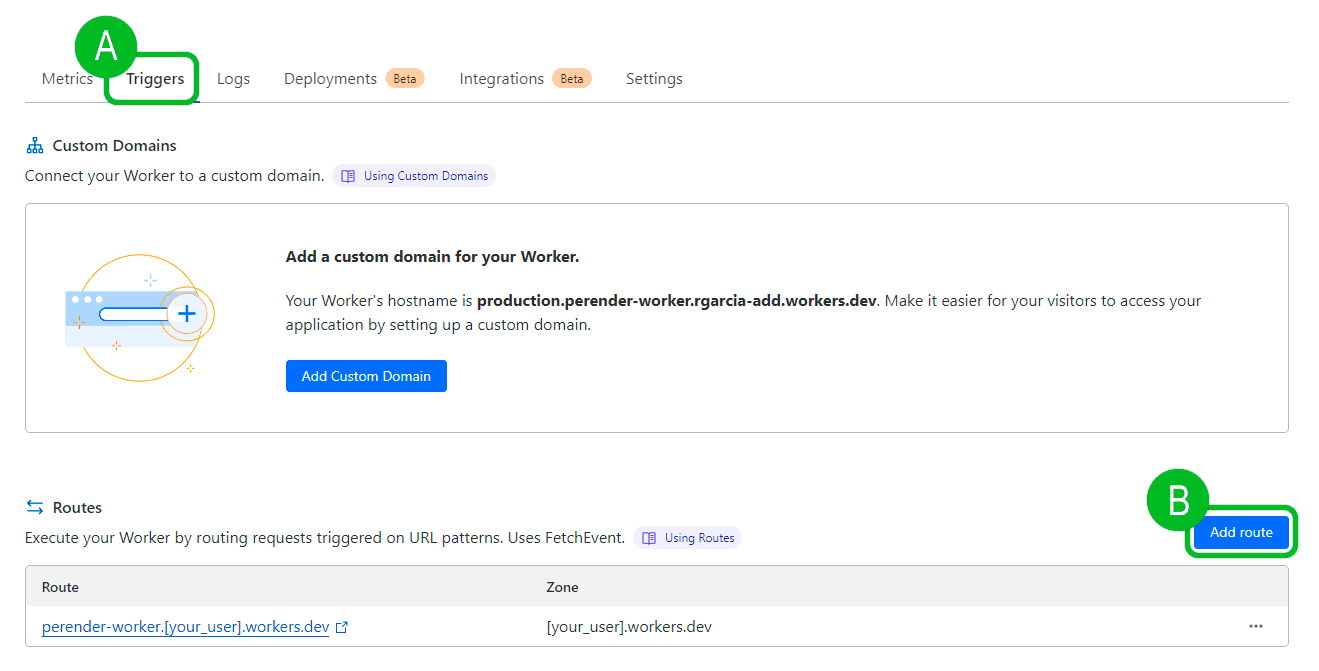The width and height of the screenshot is (1319, 671).
Task: Click the external link icon beside the route
Action: [342, 627]
